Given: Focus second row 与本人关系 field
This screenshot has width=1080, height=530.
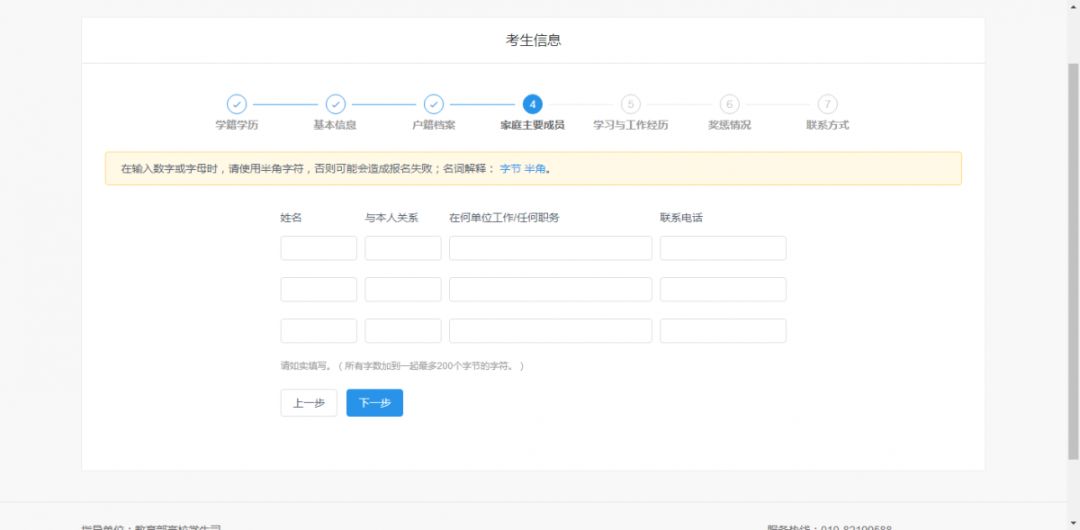Looking at the screenshot, I should (403, 289).
